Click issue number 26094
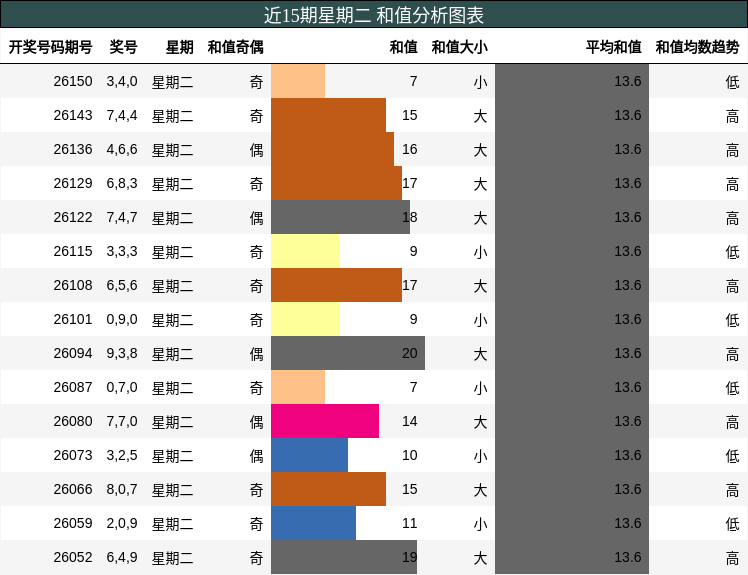This screenshot has height=575, width=748. [x=73, y=354]
